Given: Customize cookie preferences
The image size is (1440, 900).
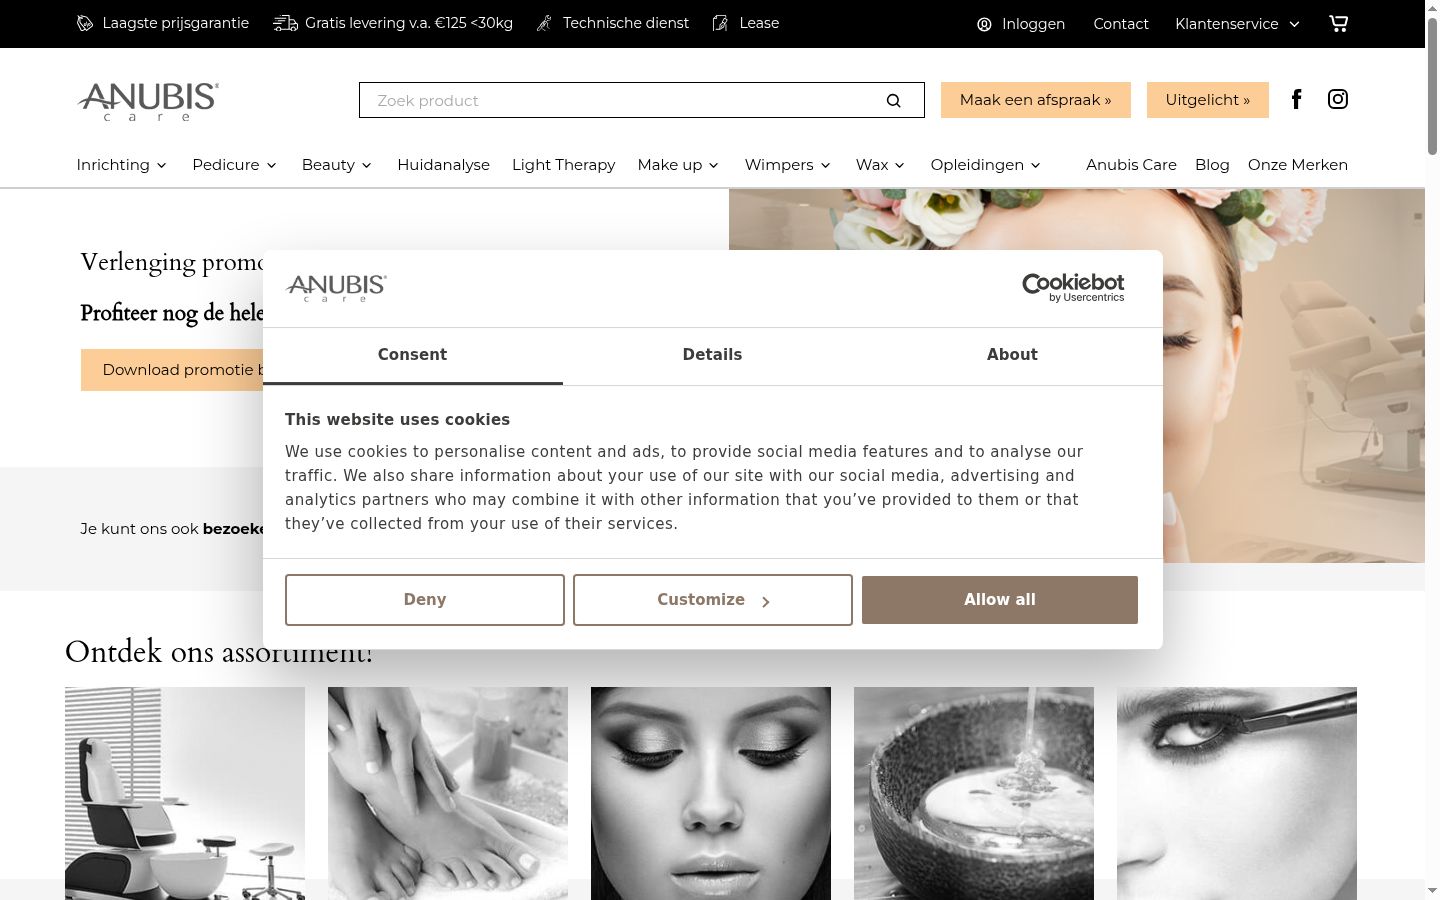Looking at the screenshot, I should pos(713,600).
